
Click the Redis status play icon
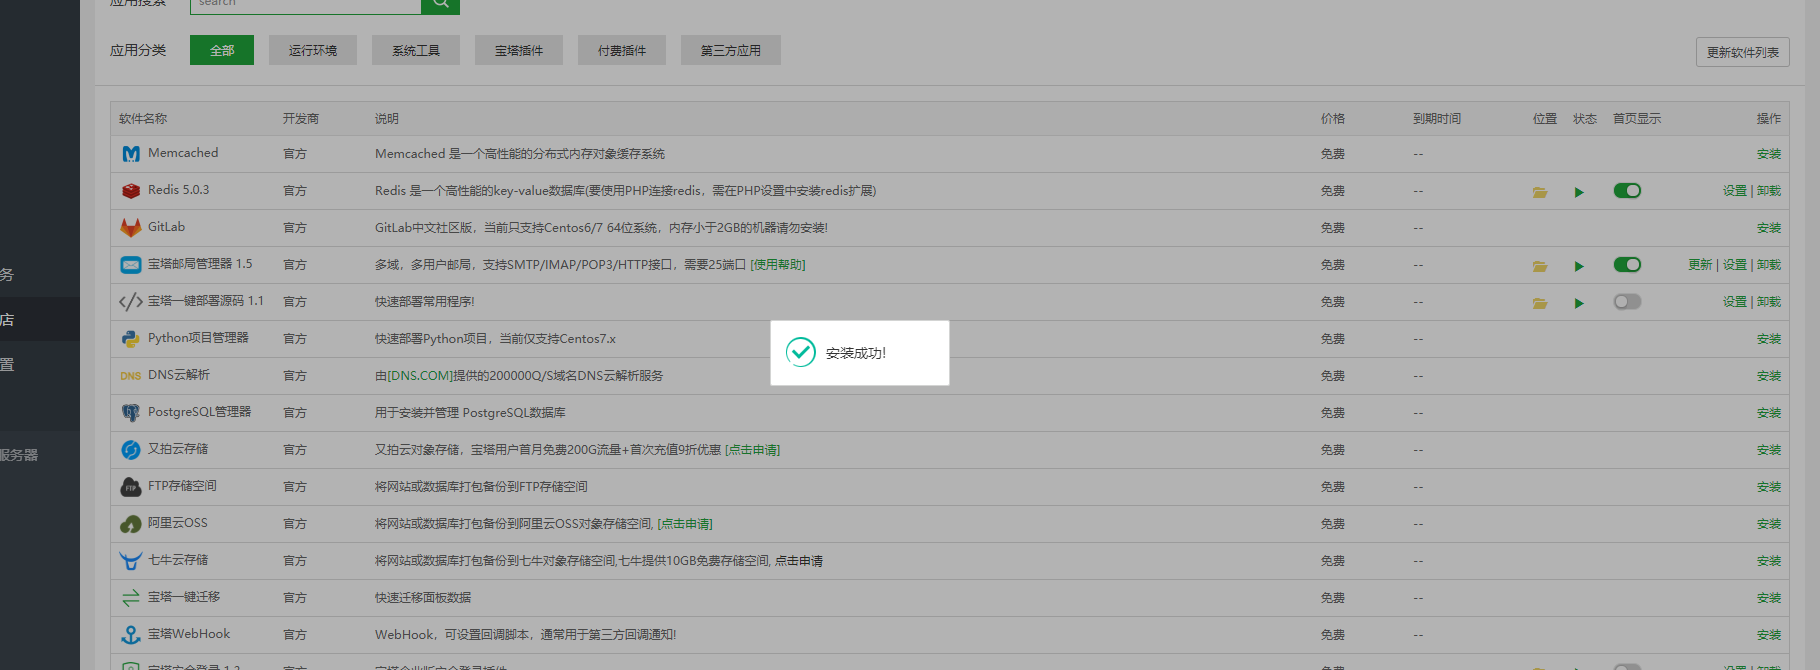coord(1579,192)
